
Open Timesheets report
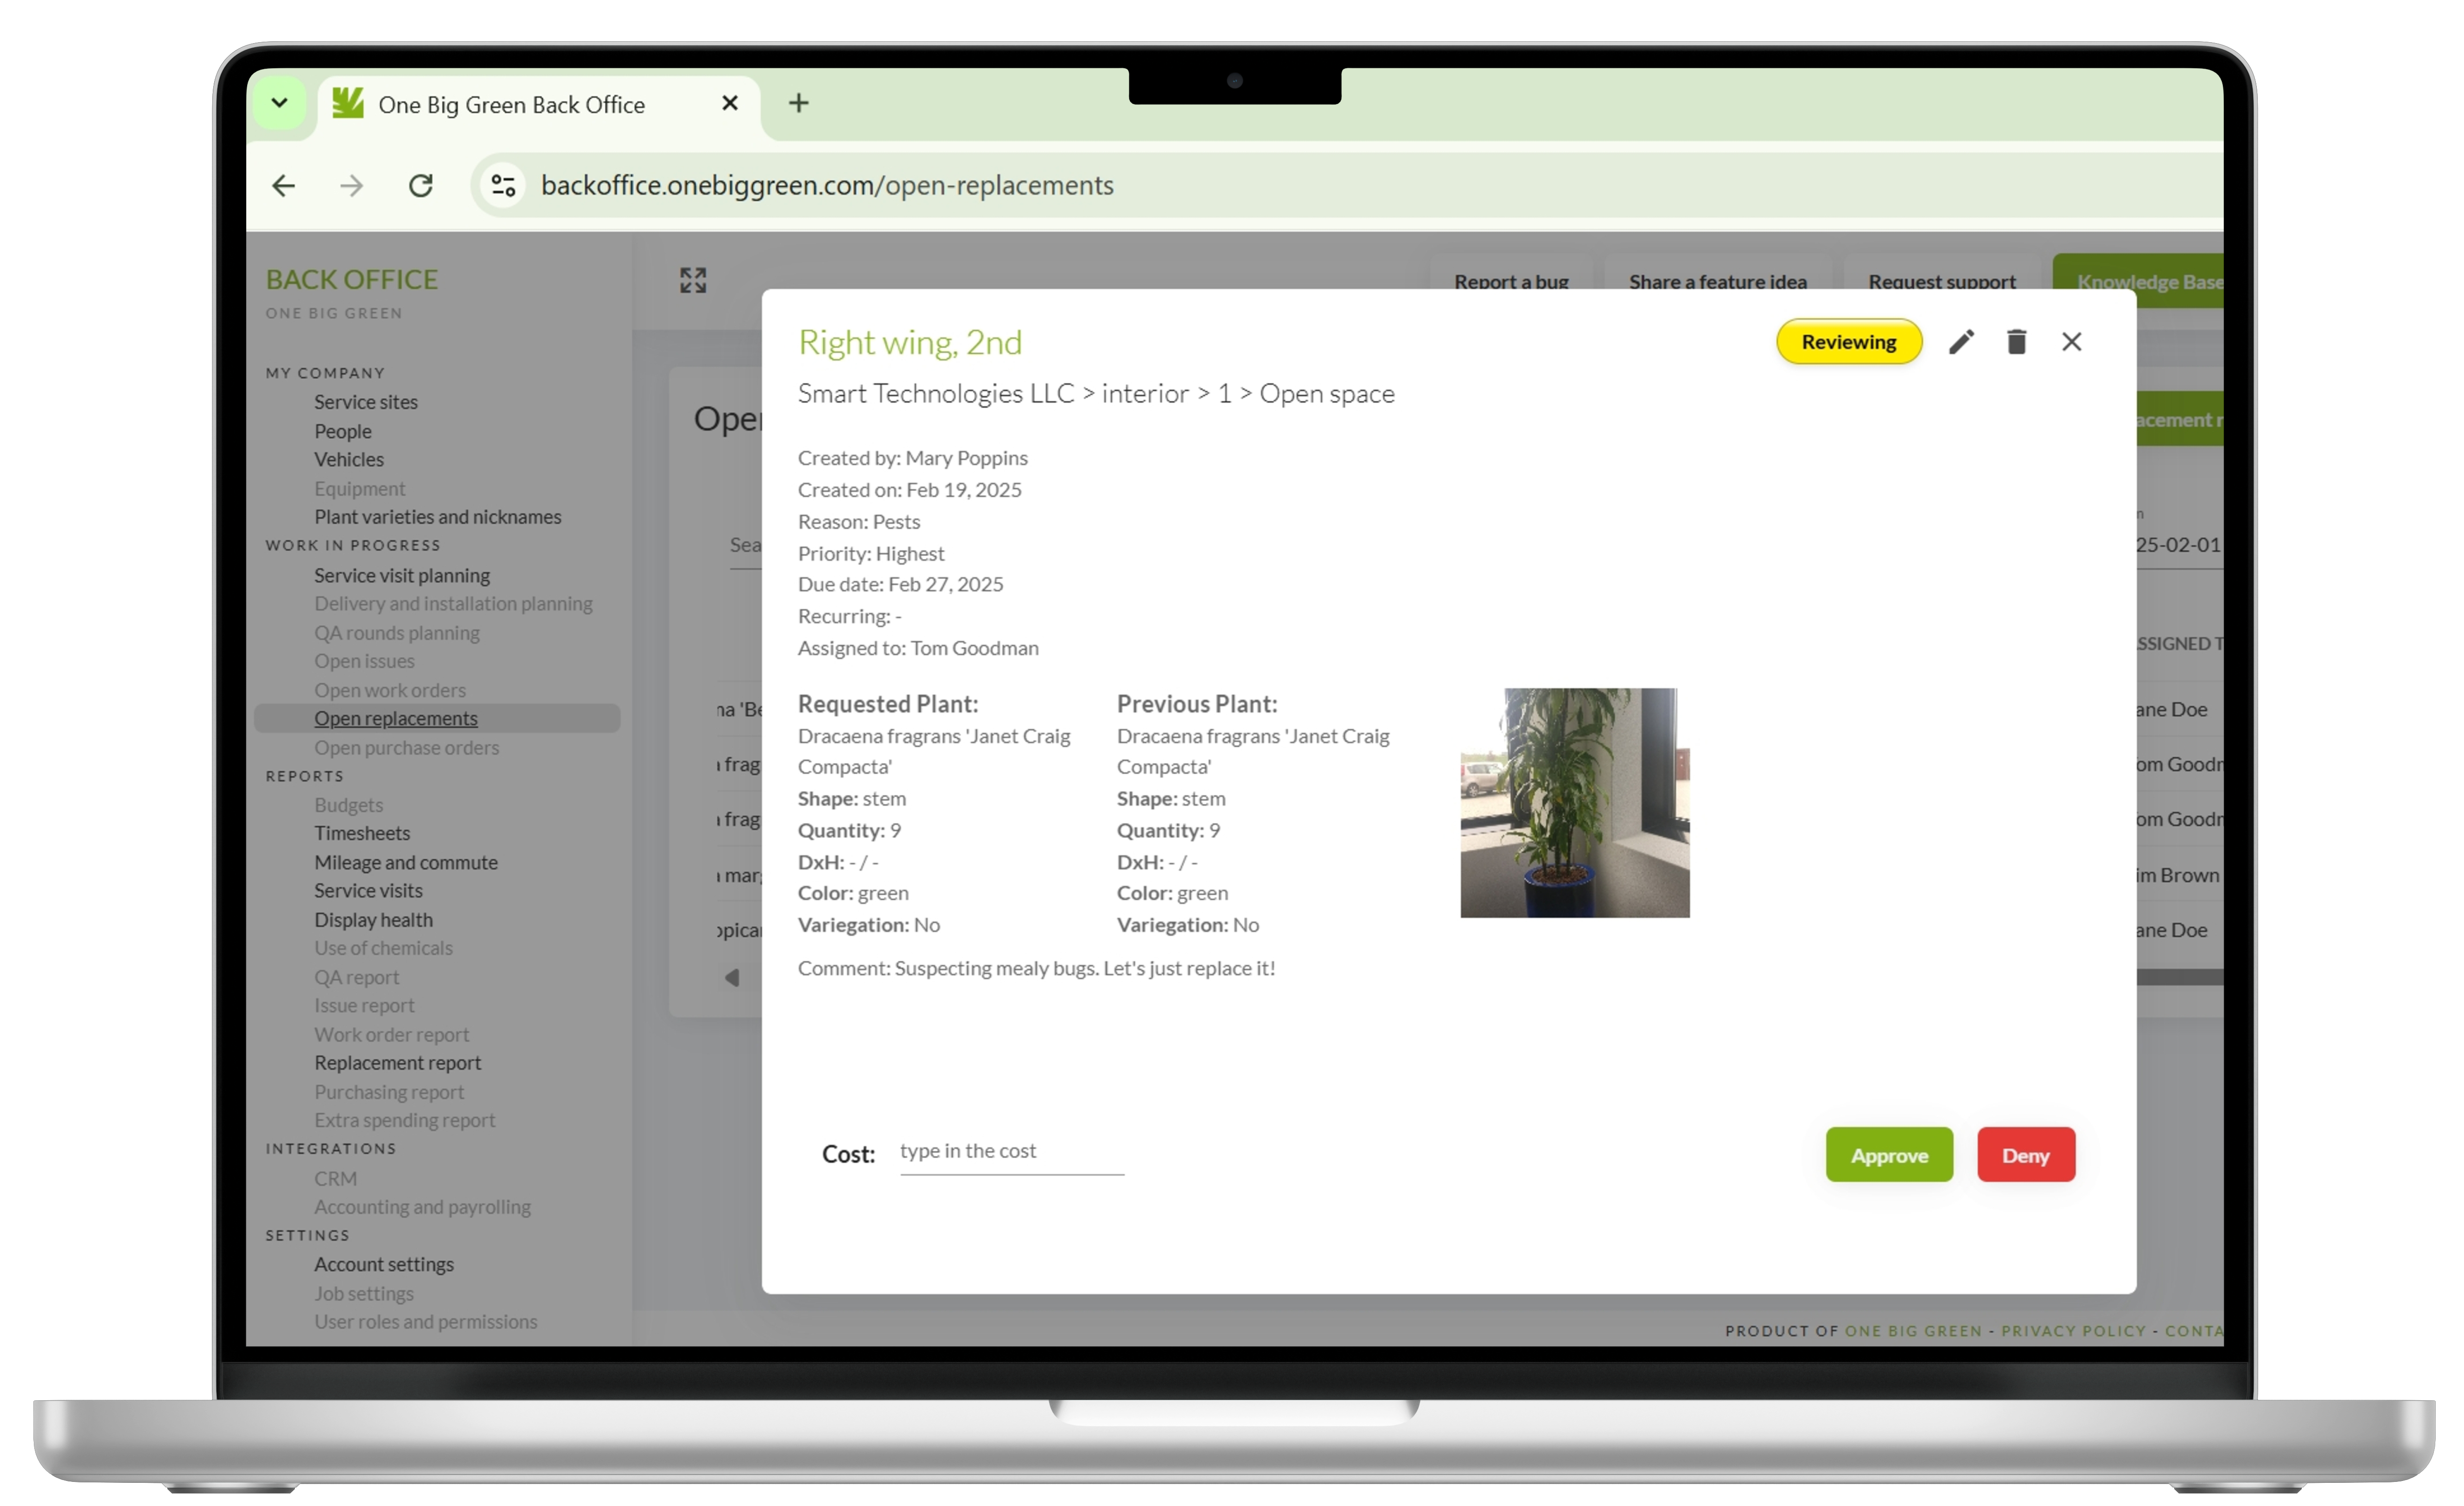pyautogui.click(x=362, y=834)
